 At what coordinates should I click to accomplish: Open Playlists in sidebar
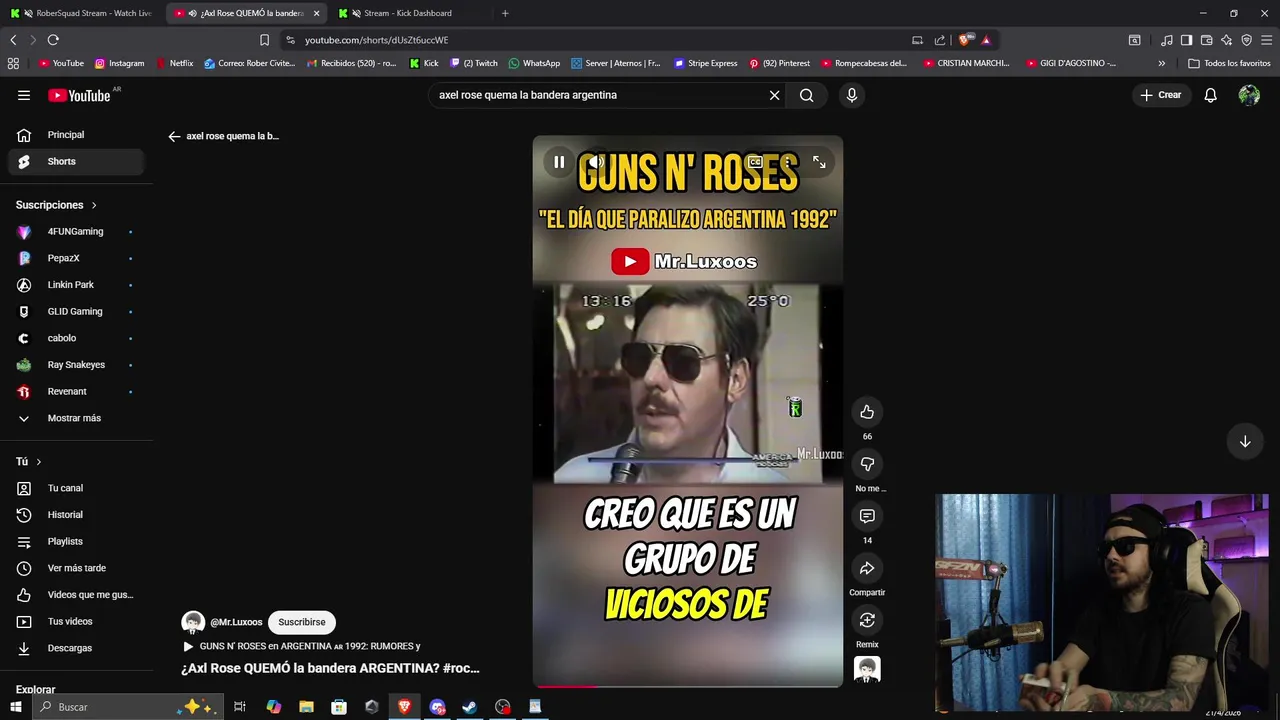pos(77,541)
